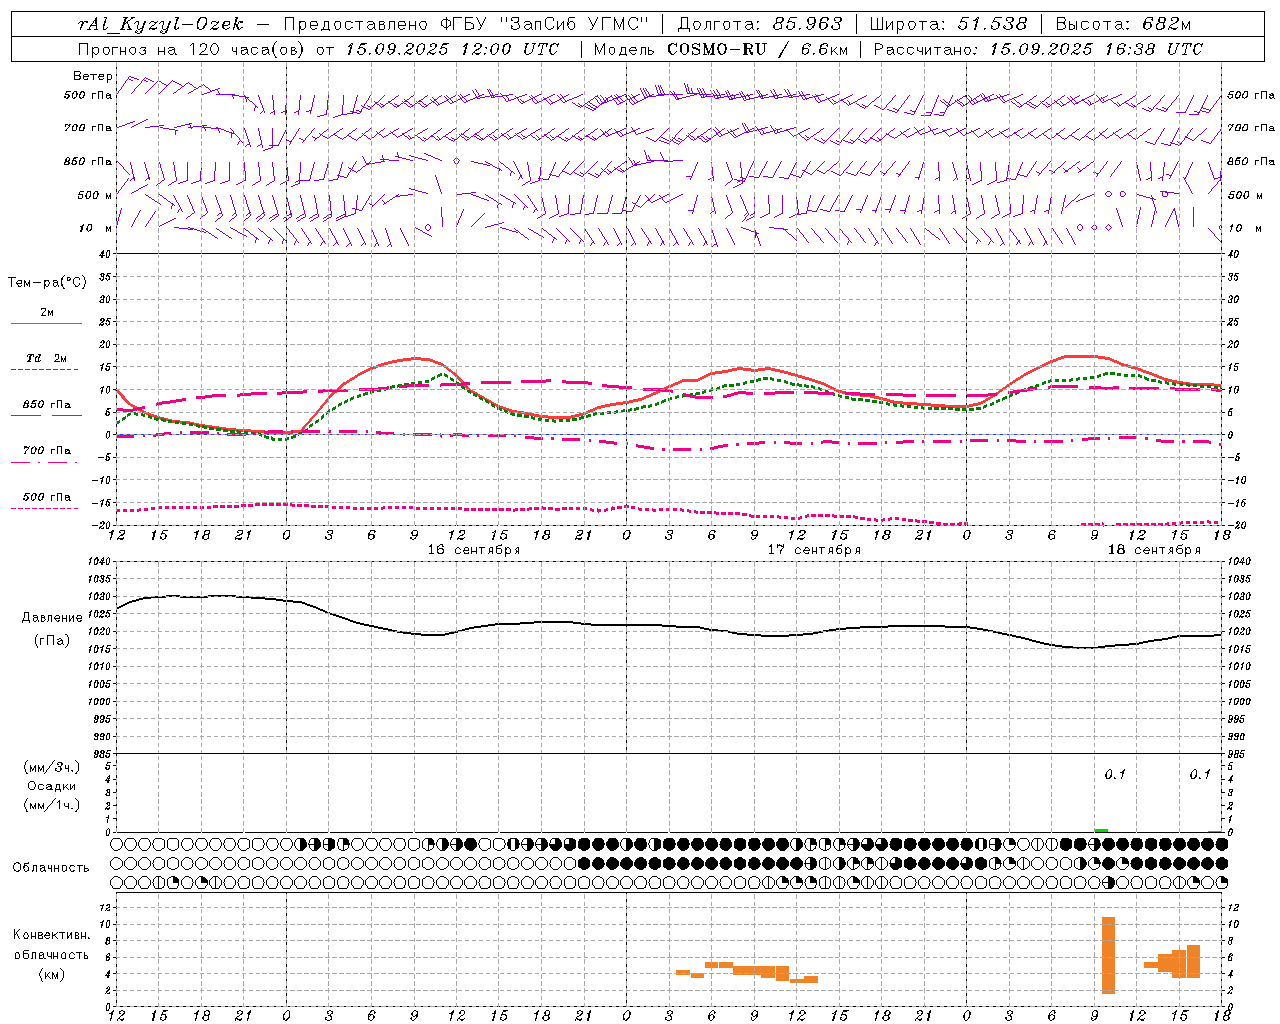The height and width of the screenshot is (1024, 1280).
Task: Click the '(мм/1ч.)' precipitation unit label
Action: point(52,805)
